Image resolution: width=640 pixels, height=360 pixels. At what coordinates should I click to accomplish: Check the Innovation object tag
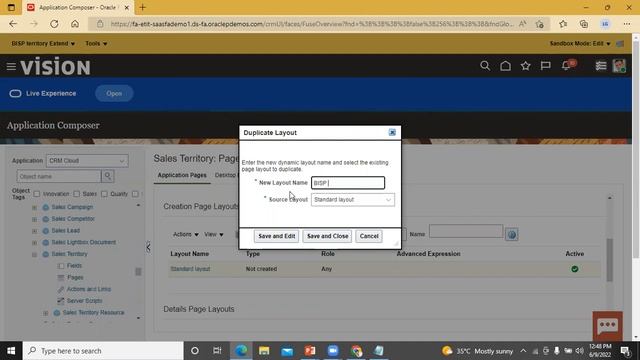(37, 194)
